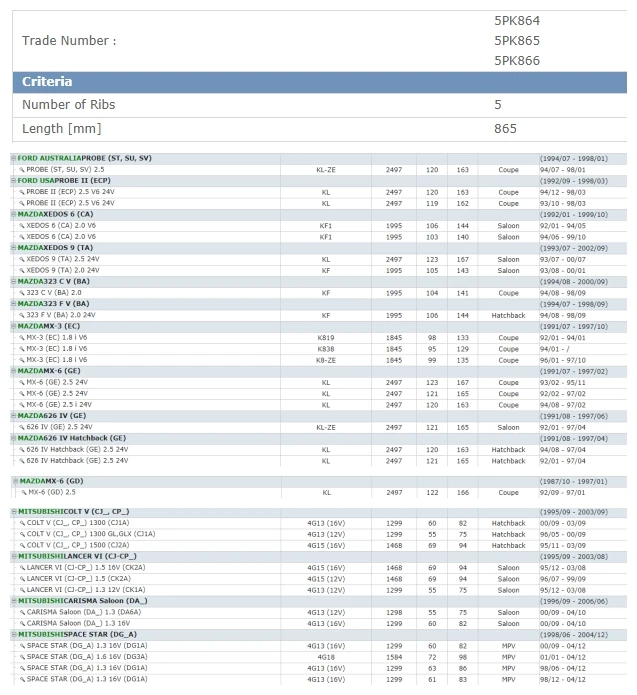Viewport: 637px width, 695px height.
Task: Click date range (1992/01 - 1999/10) on the XEDOS 6 header
Action: pos(574,215)
